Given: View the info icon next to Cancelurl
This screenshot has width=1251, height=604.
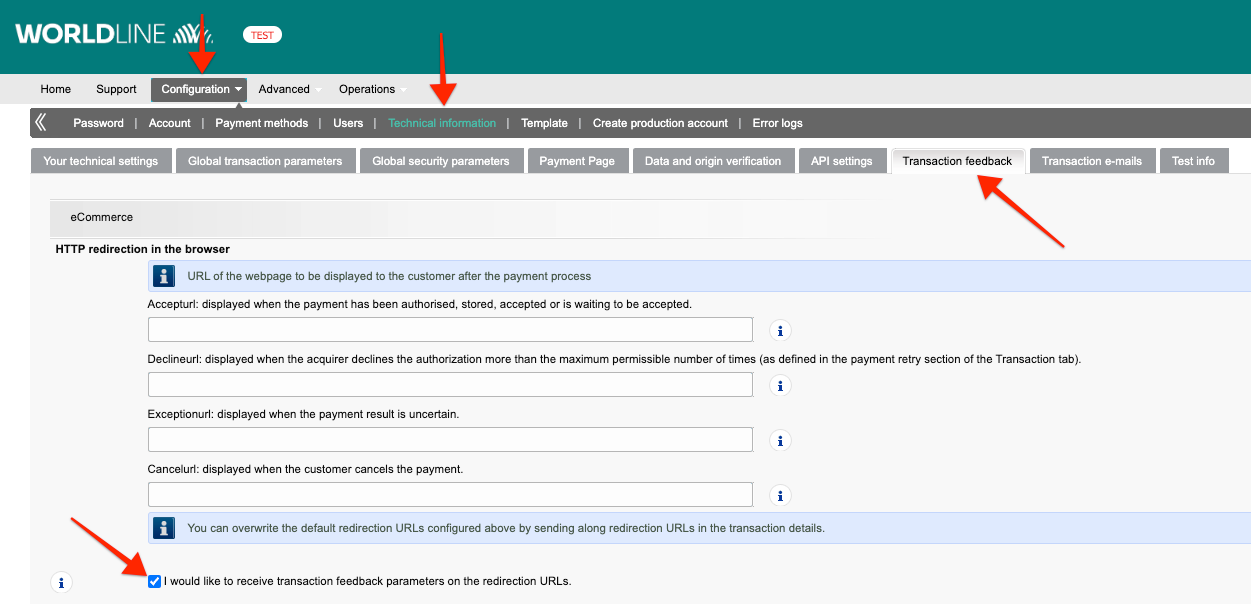Looking at the screenshot, I should (x=780, y=494).
